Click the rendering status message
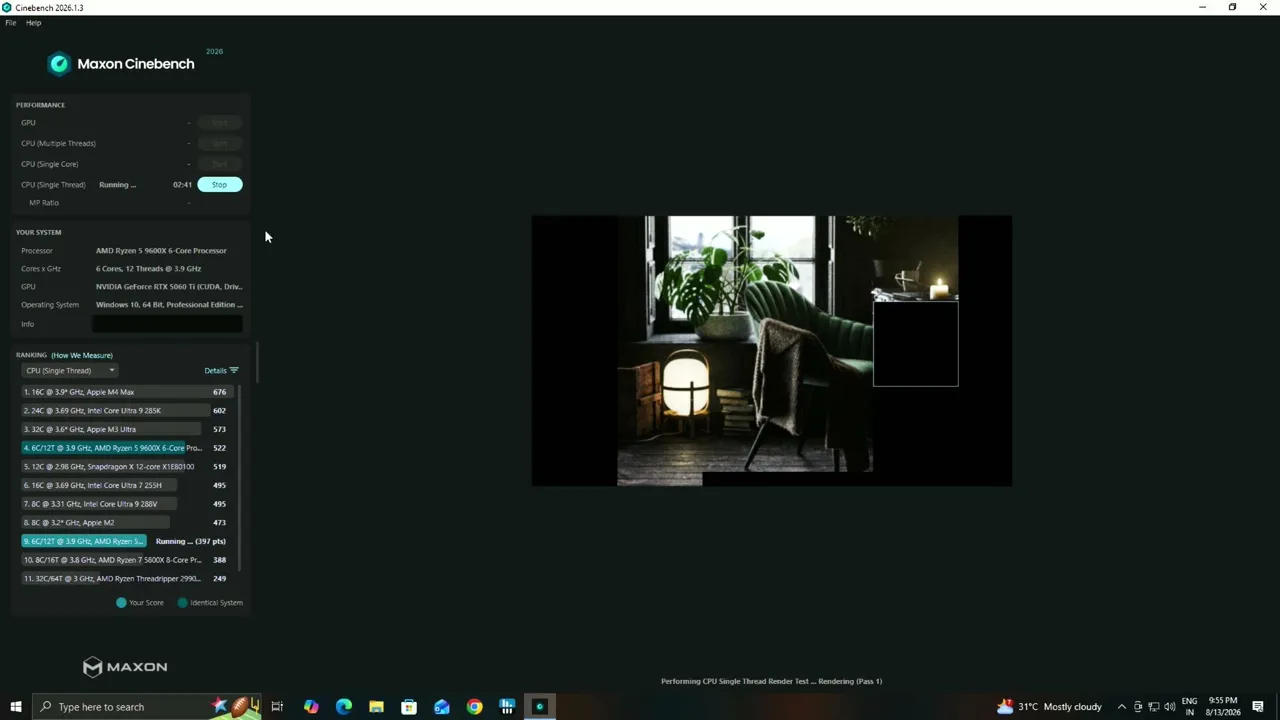Screen dimensions: 1280x720 tap(771, 682)
